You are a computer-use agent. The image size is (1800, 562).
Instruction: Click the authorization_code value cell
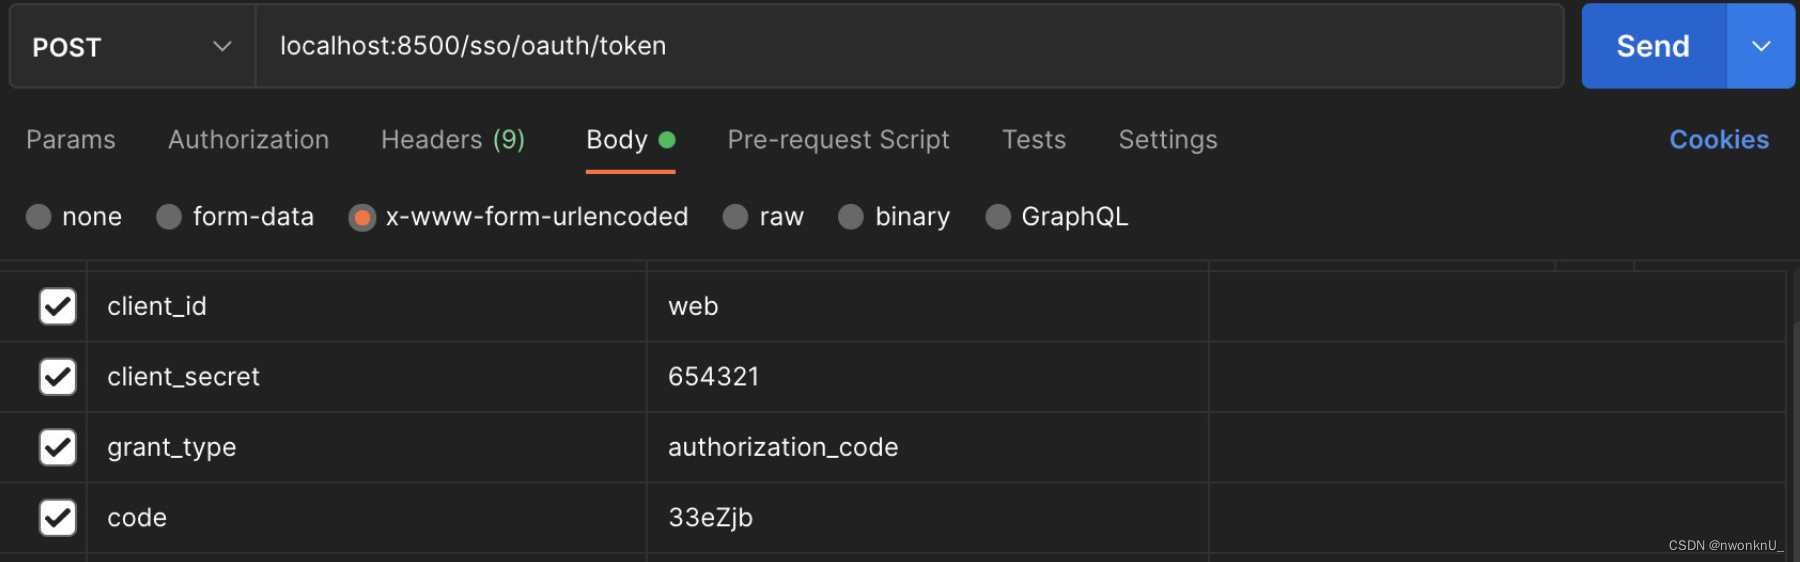(x=928, y=447)
